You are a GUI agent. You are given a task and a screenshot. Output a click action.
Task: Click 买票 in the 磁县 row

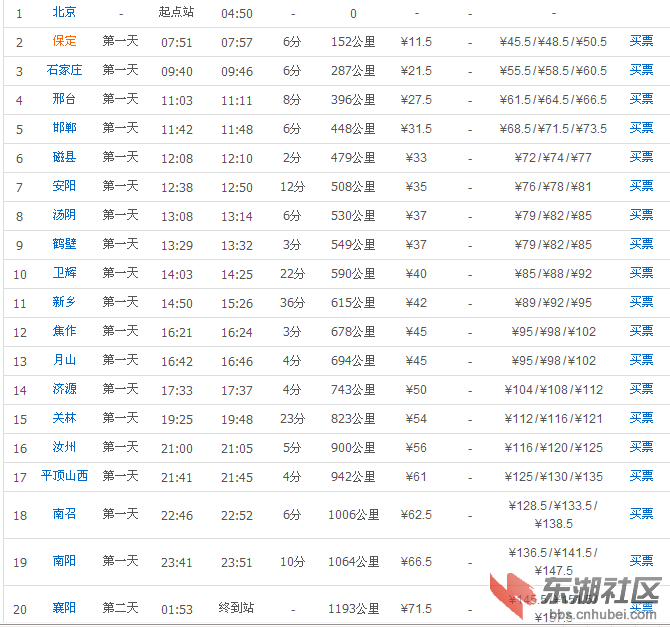641,157
